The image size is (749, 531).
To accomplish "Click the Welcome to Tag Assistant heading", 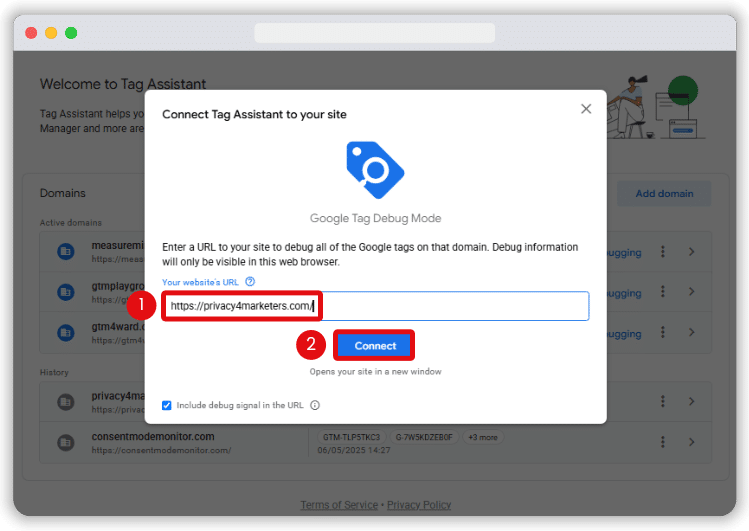I will 123,84.
